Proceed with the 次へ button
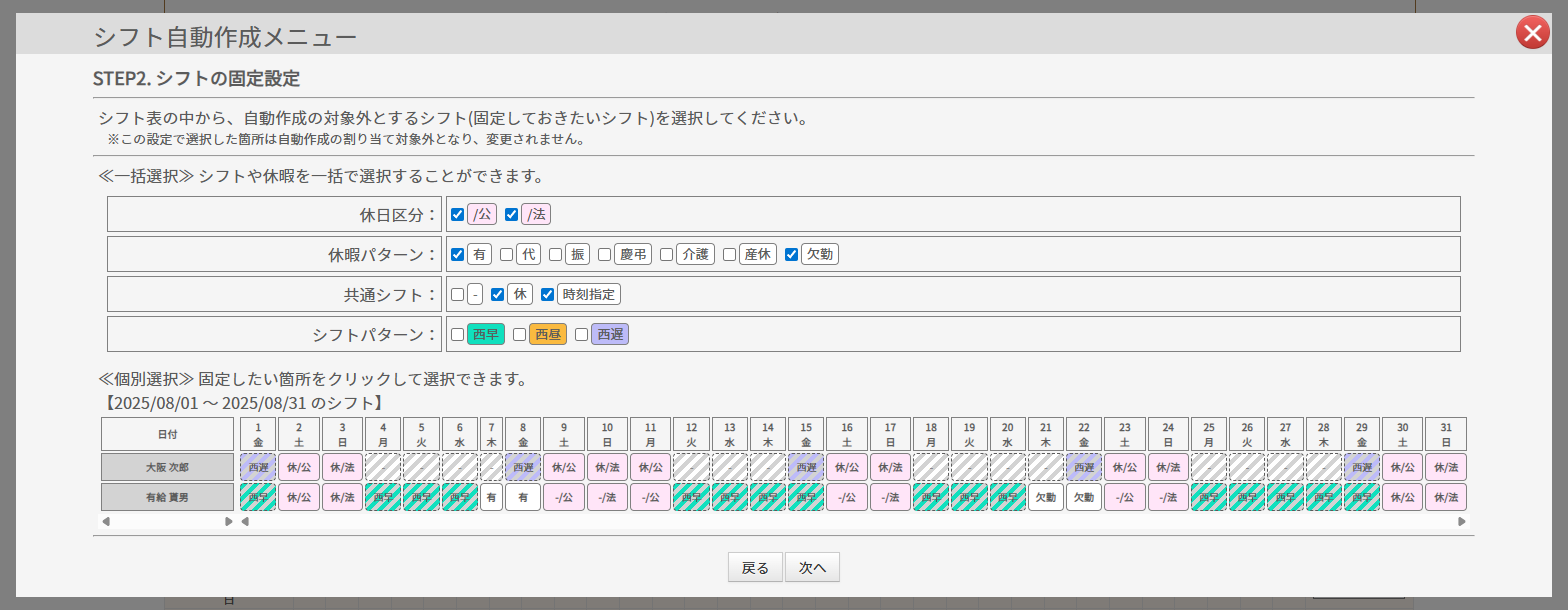This screenshot has width=1568, height=610. point(811,567)
